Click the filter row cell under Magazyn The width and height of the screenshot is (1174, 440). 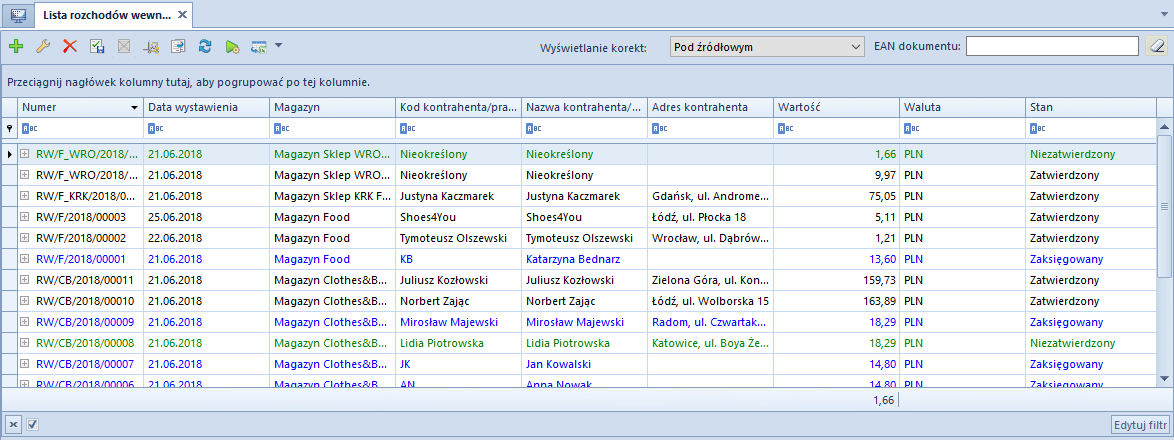[332, 127]
